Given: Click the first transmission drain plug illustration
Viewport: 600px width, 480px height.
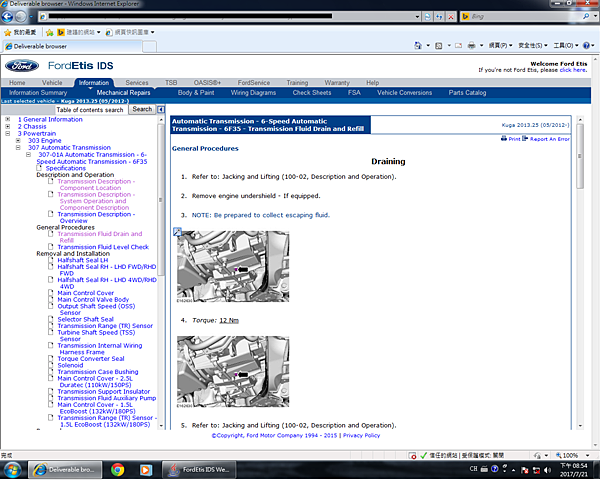Looking at the screenshot, I should coord(233,266).
